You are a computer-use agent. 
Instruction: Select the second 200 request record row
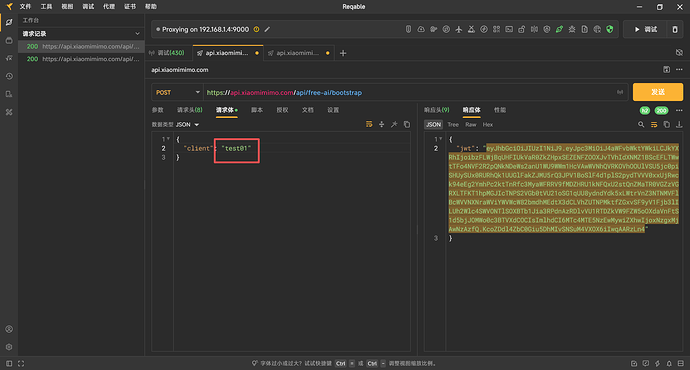coord(82,59)
